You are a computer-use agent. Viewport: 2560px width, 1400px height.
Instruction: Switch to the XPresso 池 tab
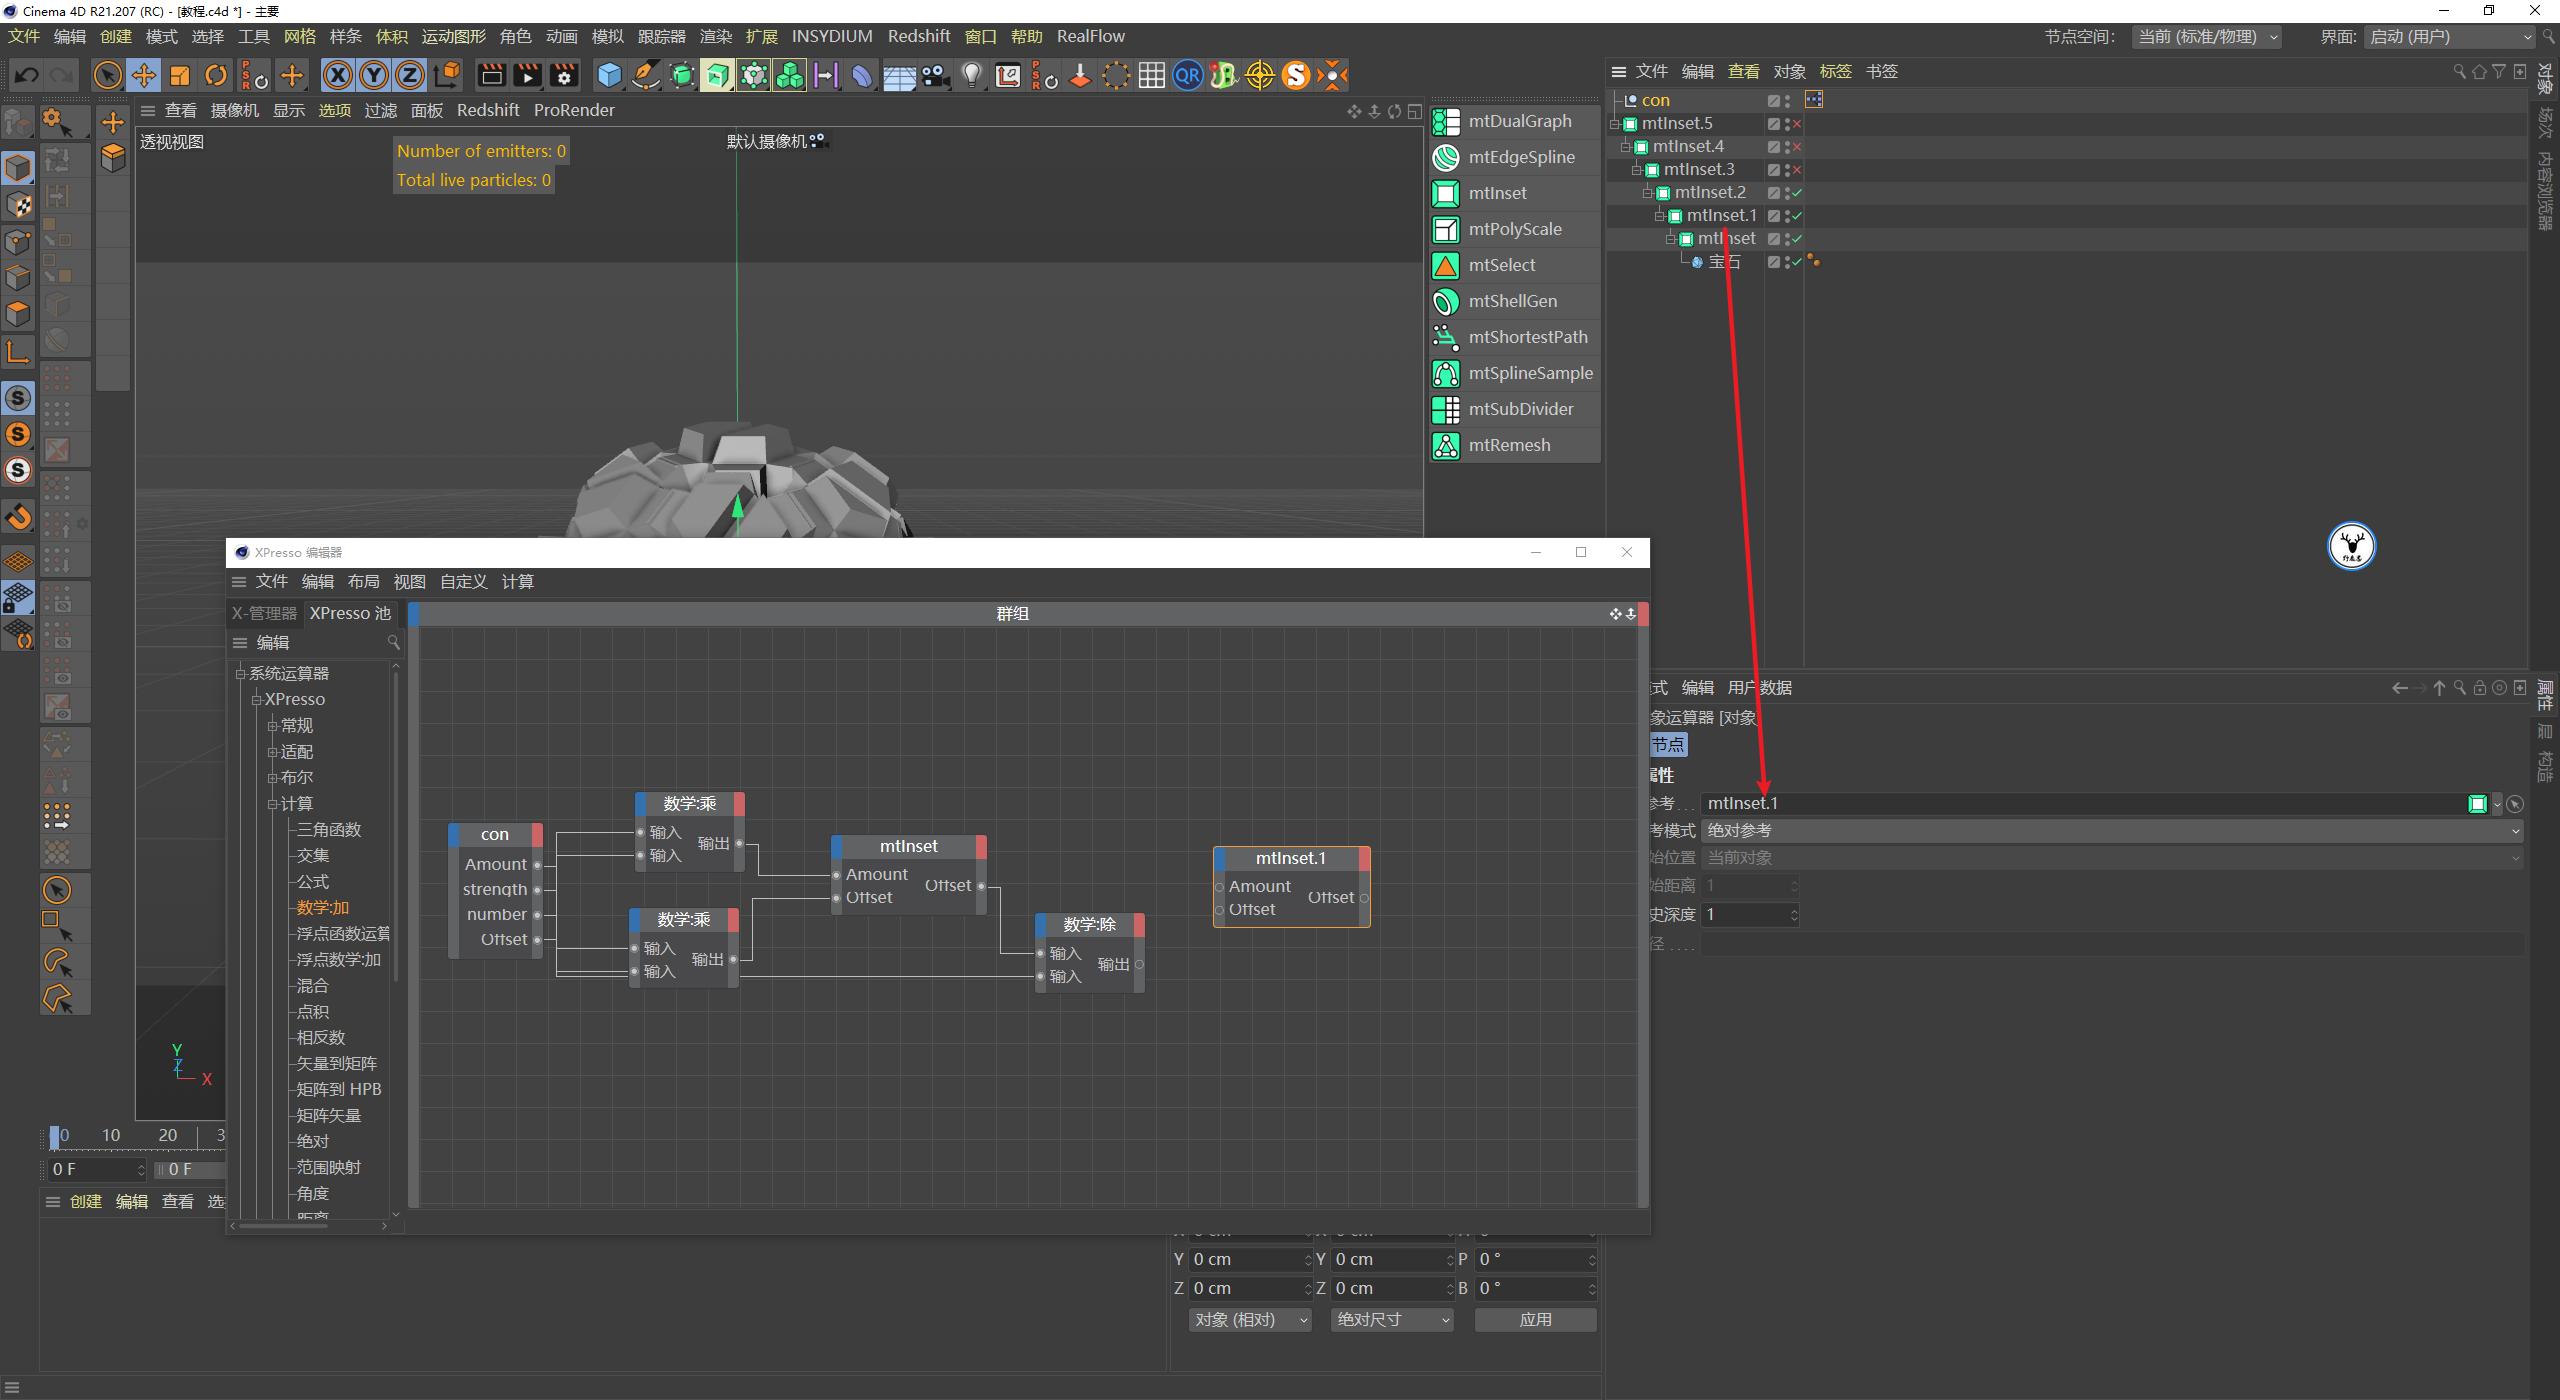tap(348, 613)
